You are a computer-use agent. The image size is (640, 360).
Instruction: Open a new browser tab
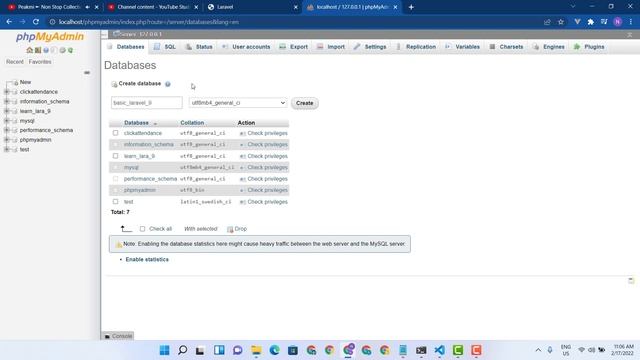(411, 7)
